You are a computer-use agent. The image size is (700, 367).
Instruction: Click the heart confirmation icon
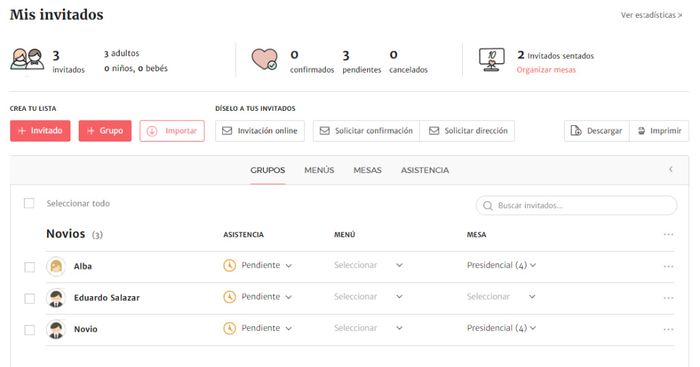(264, 59)
